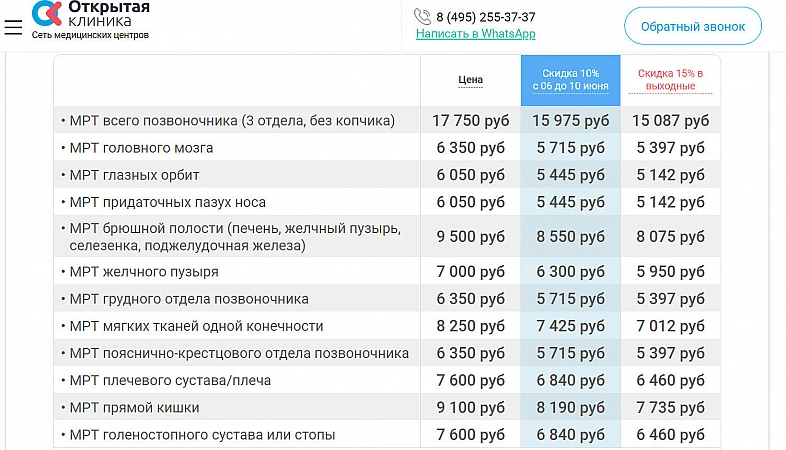The image size is (786, 450).
Task: Open the hamburger menu
Action: [13, 27]
